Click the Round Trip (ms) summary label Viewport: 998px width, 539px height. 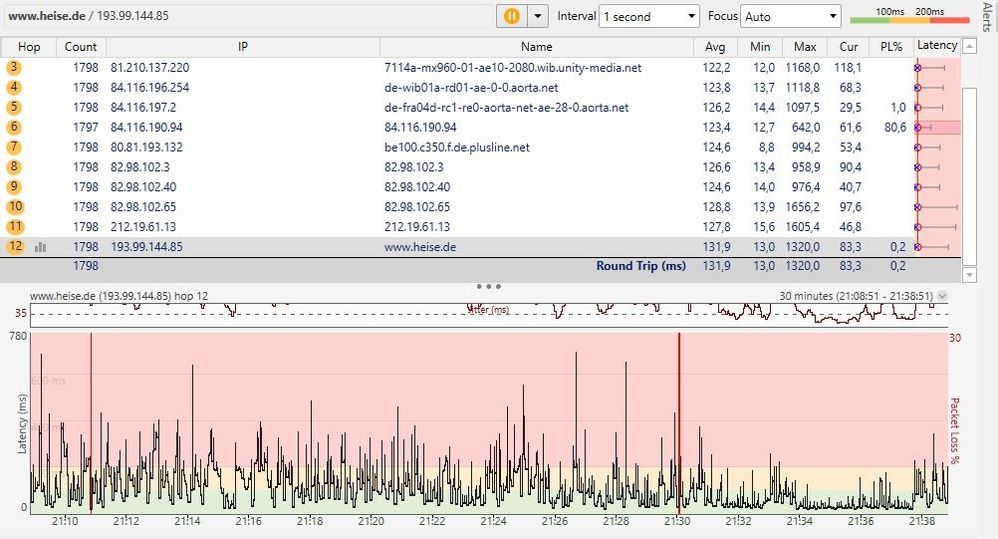641,266
